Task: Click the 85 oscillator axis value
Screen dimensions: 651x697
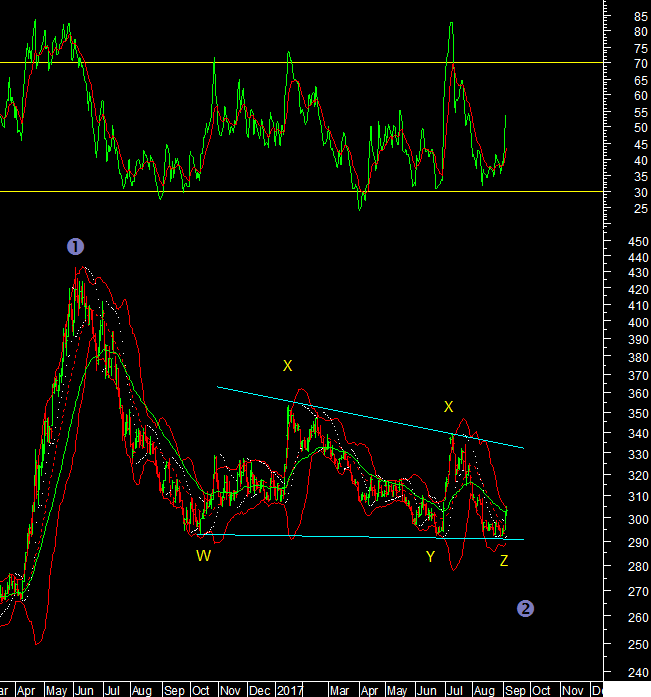Action: pos(641,17)
